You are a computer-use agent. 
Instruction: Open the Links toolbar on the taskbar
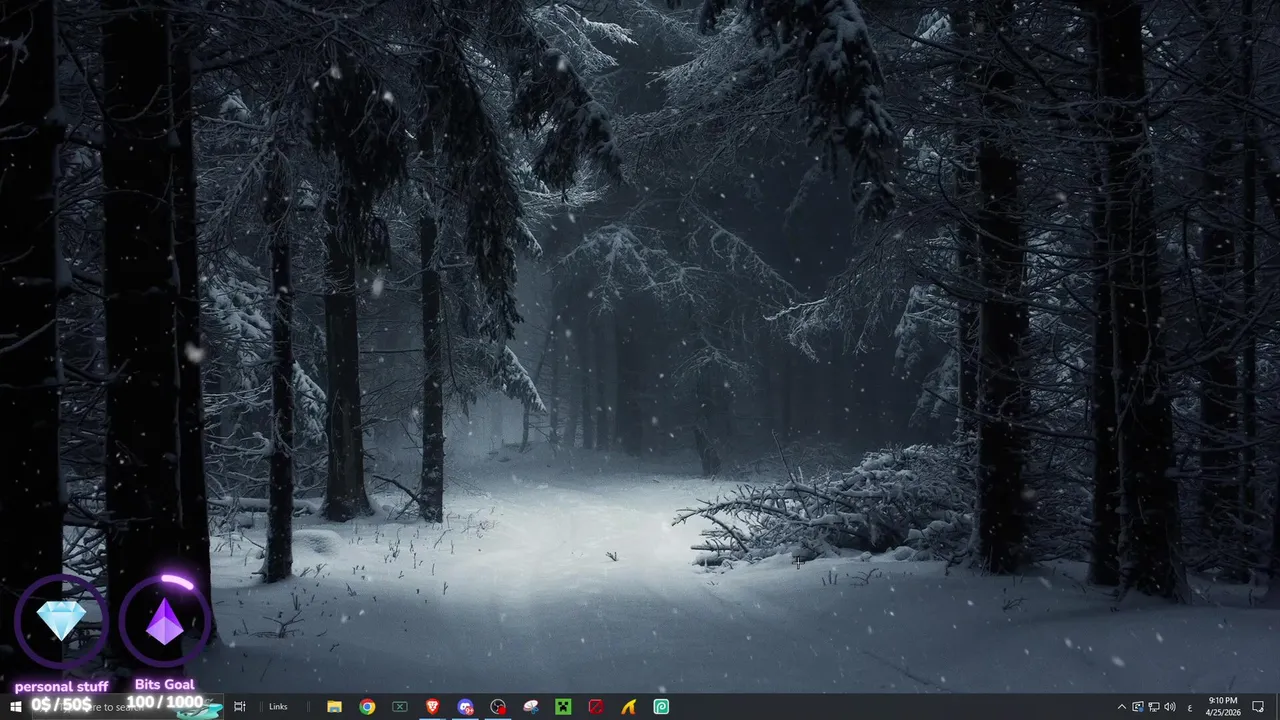click(x=278, y=707)
